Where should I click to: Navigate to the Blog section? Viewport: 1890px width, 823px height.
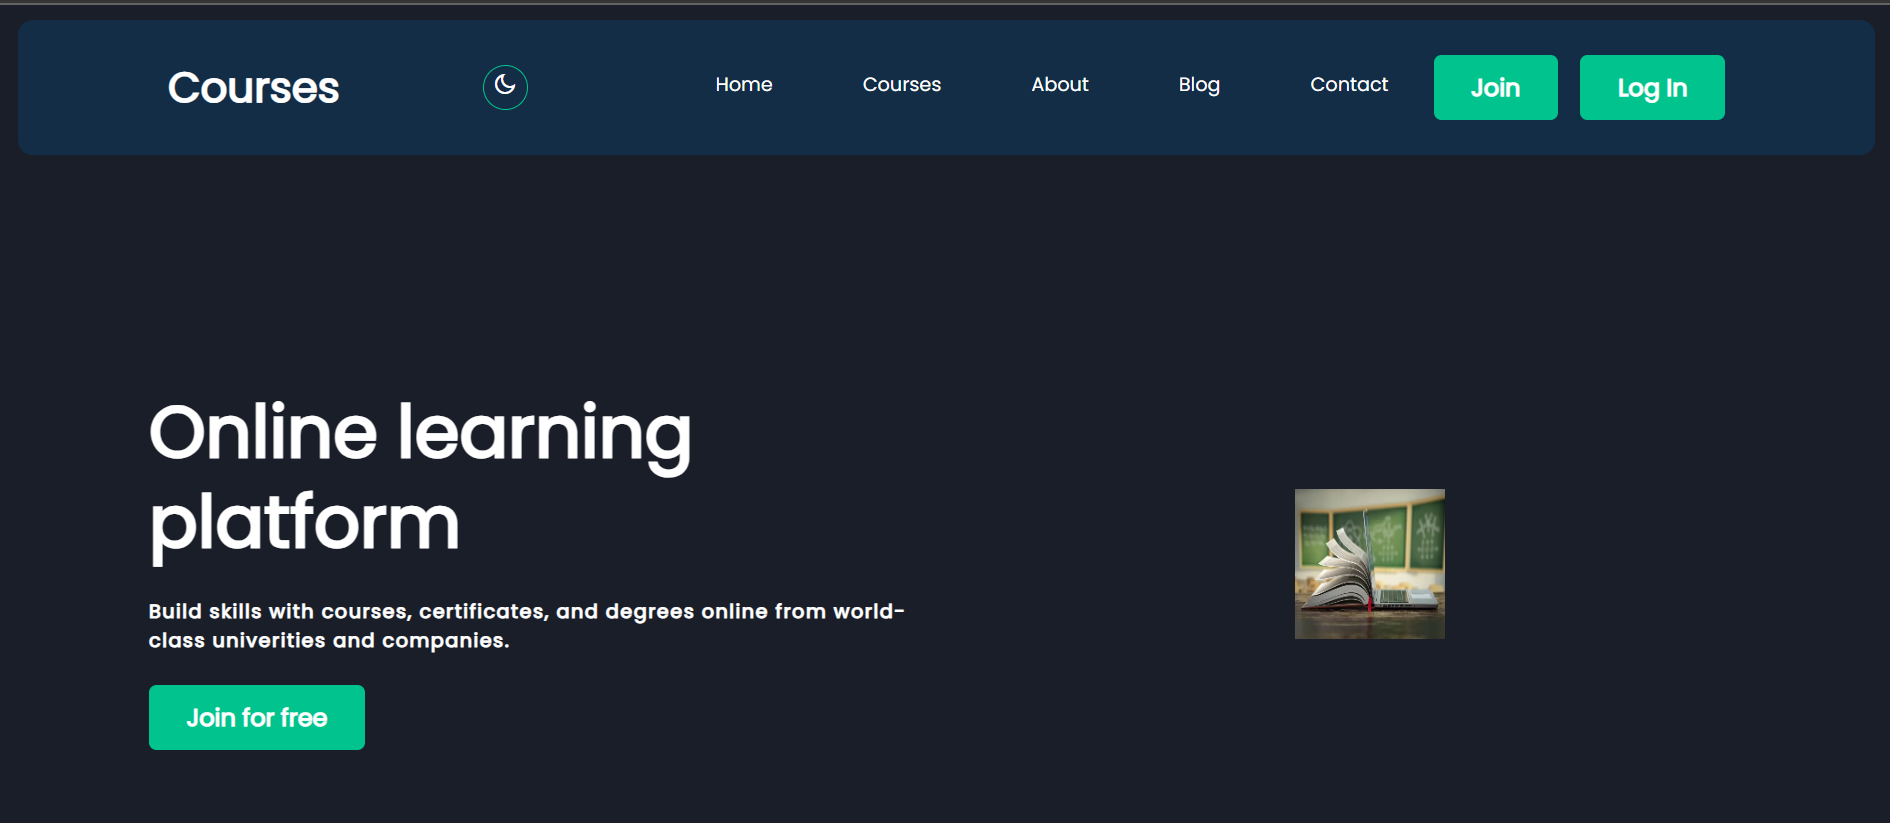[x=1198, y=85]
